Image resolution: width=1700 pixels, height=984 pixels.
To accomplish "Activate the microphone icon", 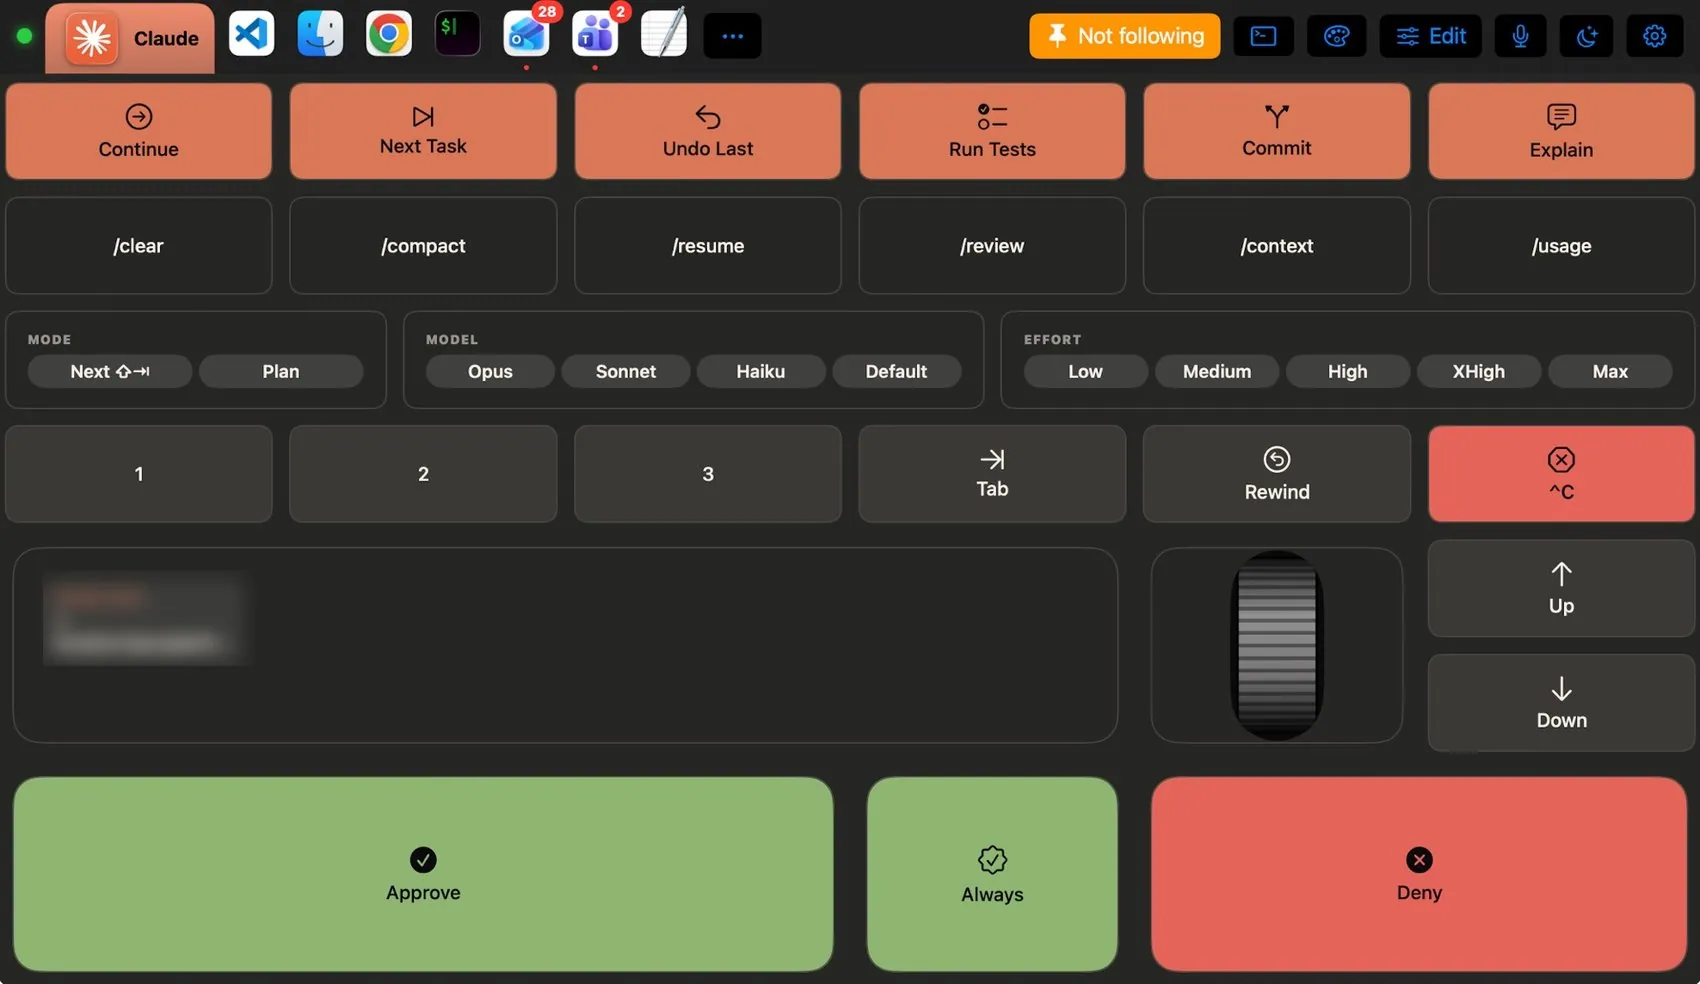I will click(1520, 36).
